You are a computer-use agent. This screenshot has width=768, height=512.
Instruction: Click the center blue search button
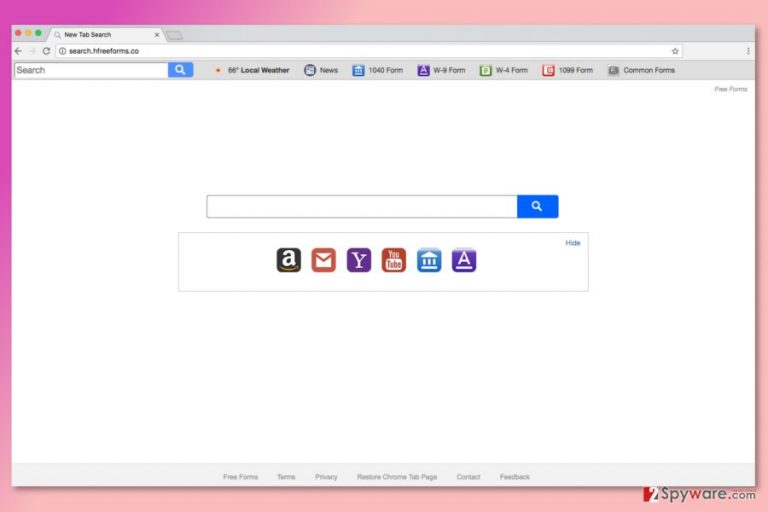(x=537, y=206)
